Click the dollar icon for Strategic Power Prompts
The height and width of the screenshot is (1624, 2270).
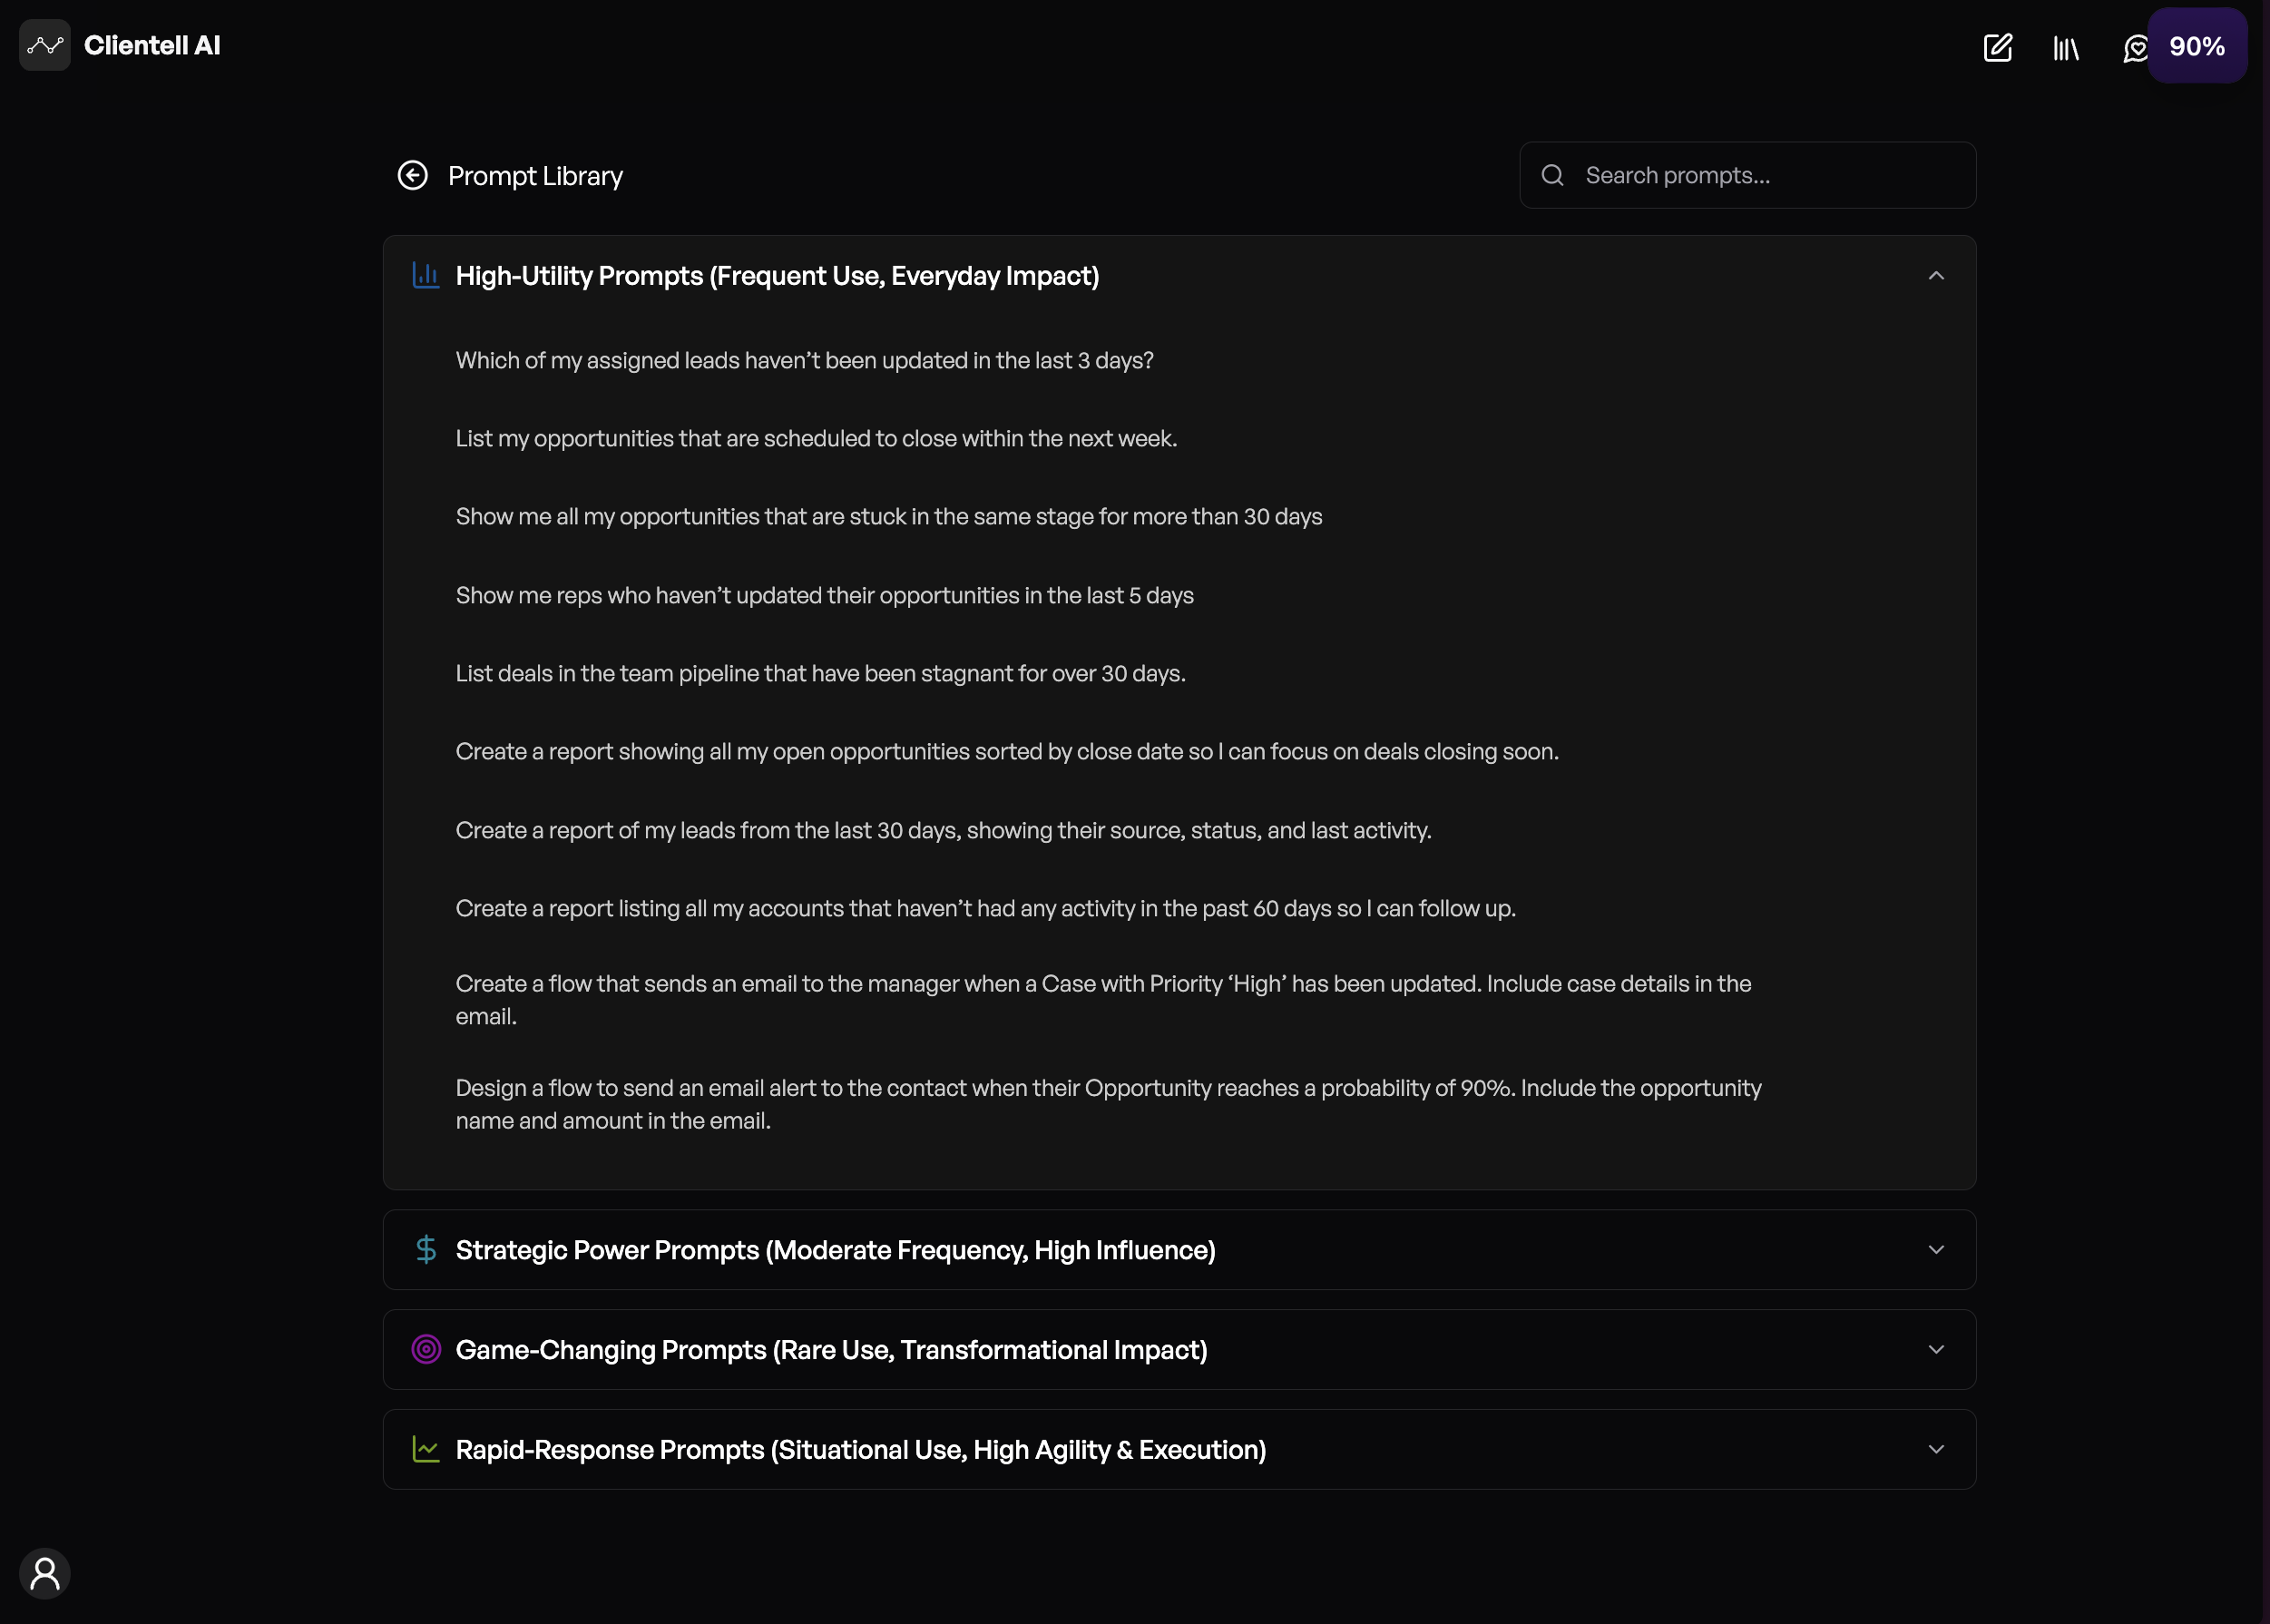click(x=426, y=1249)
